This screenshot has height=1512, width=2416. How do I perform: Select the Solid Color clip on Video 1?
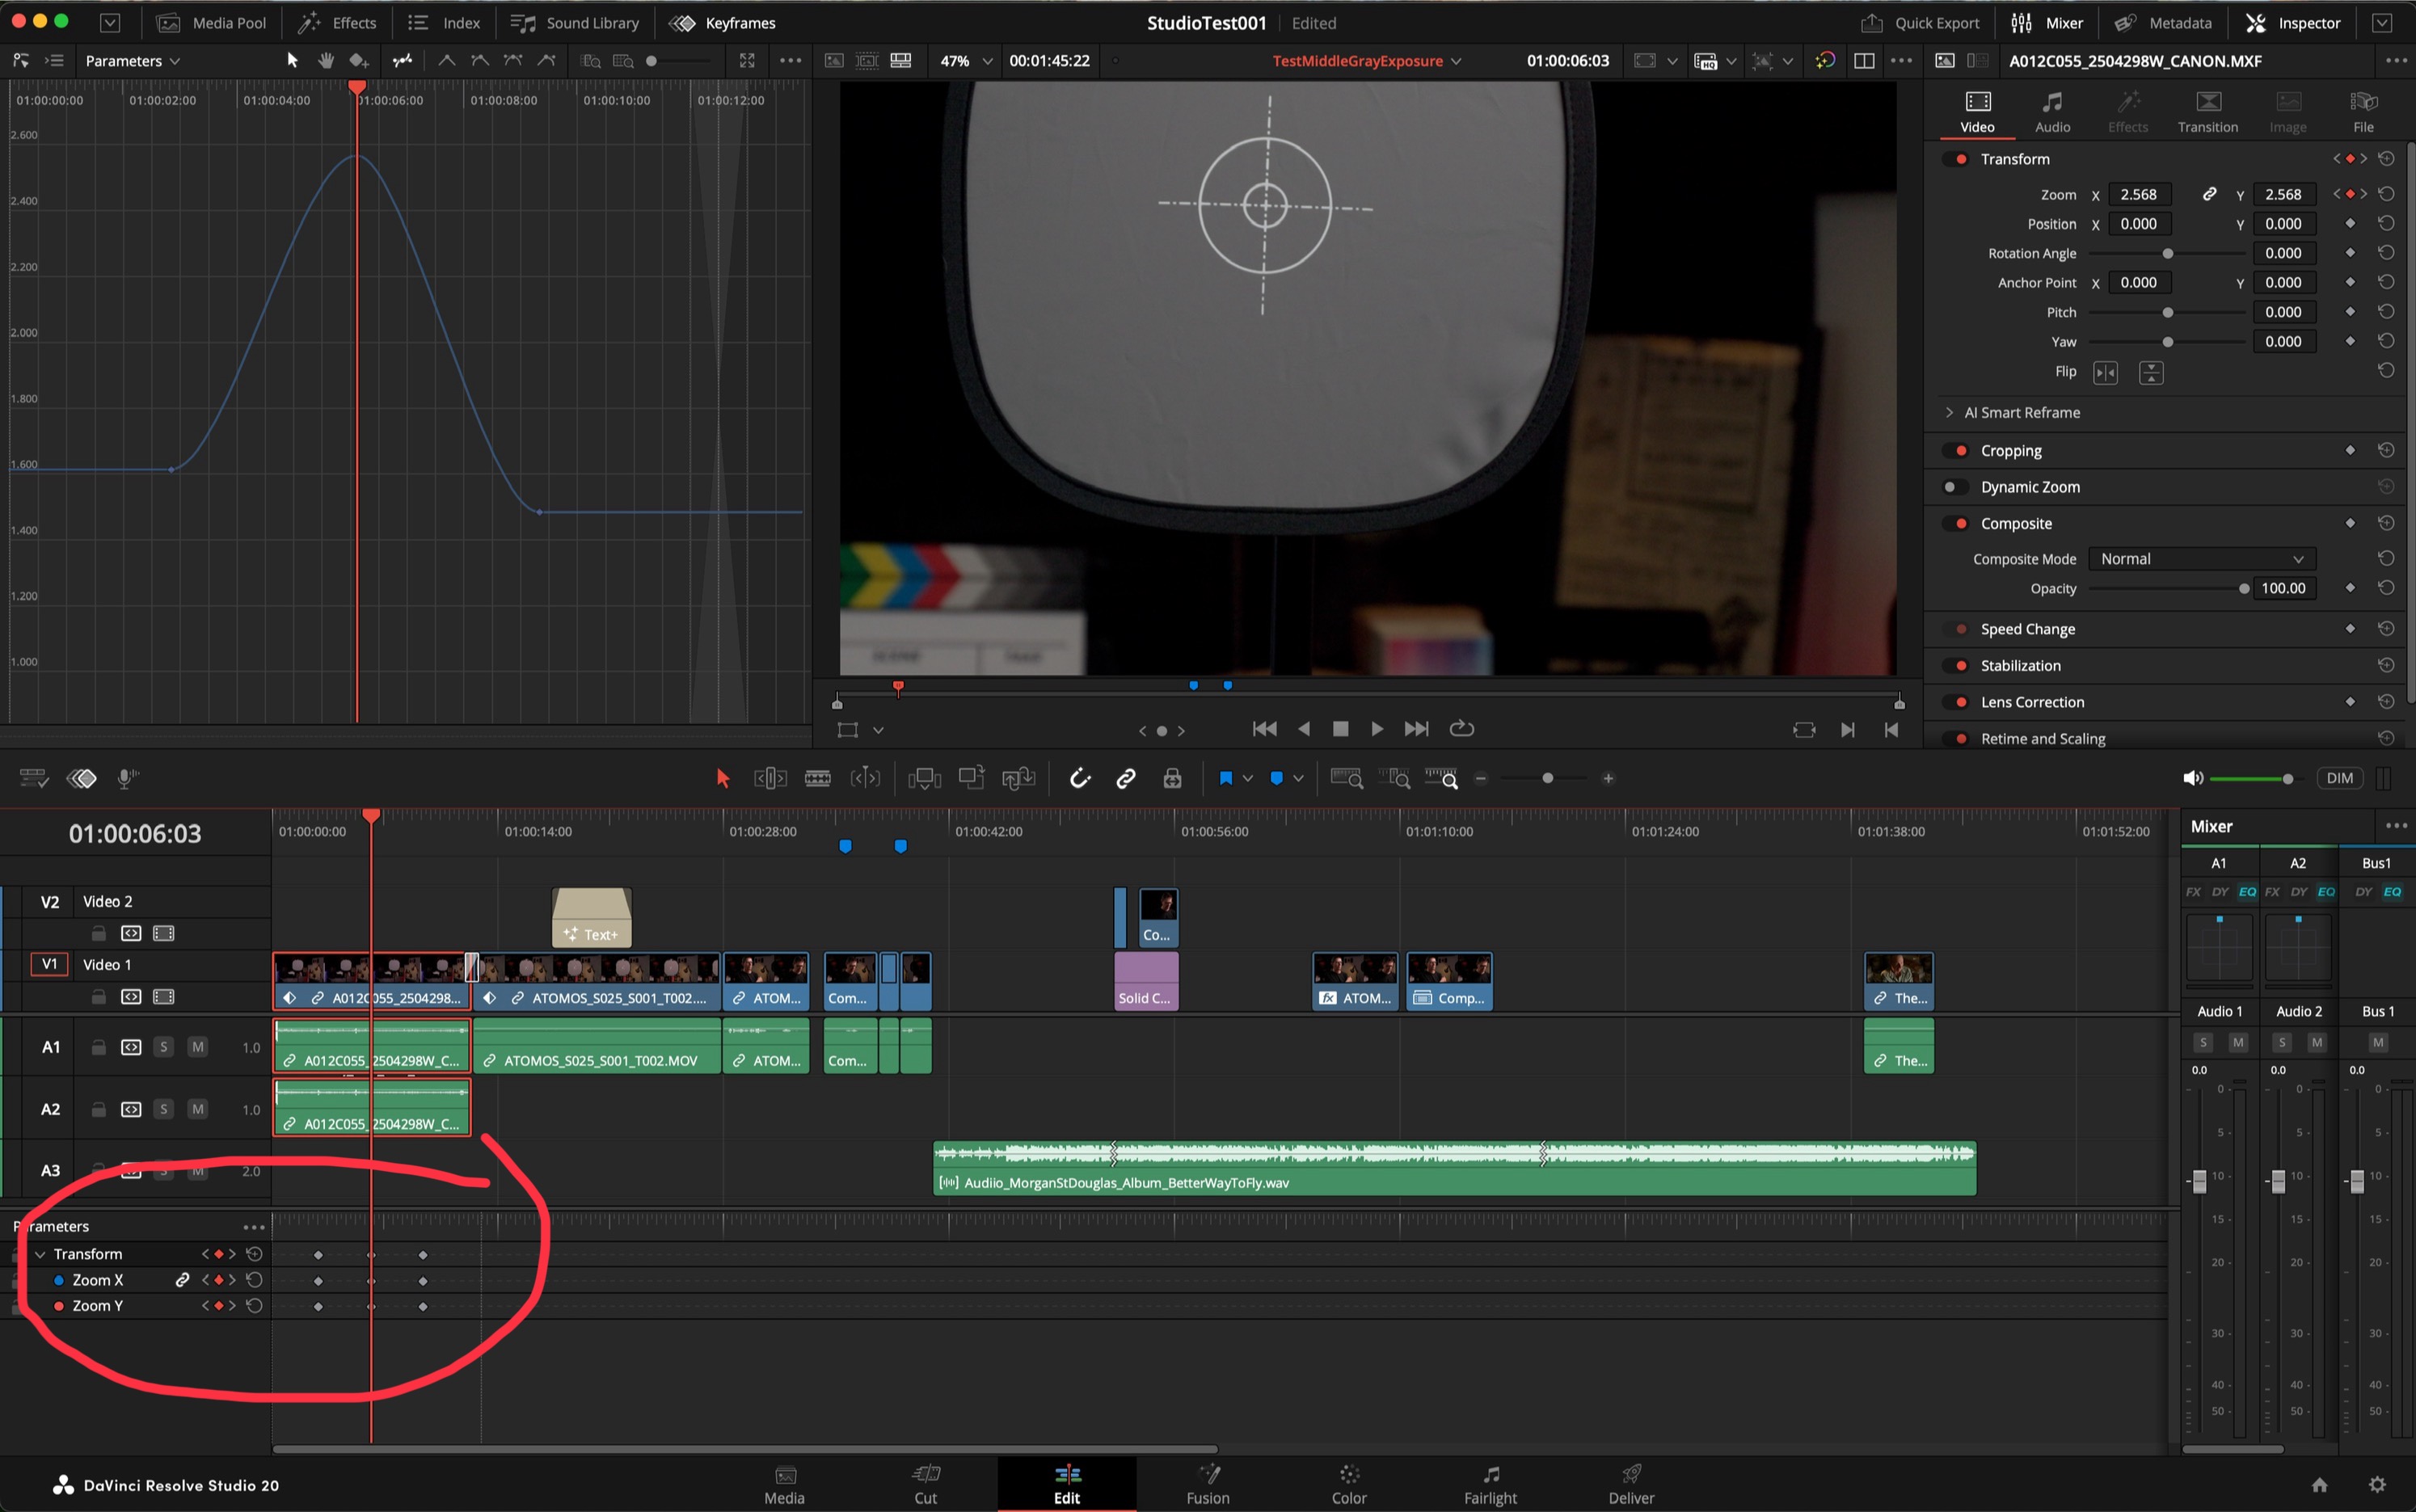tap(1146, 981)
